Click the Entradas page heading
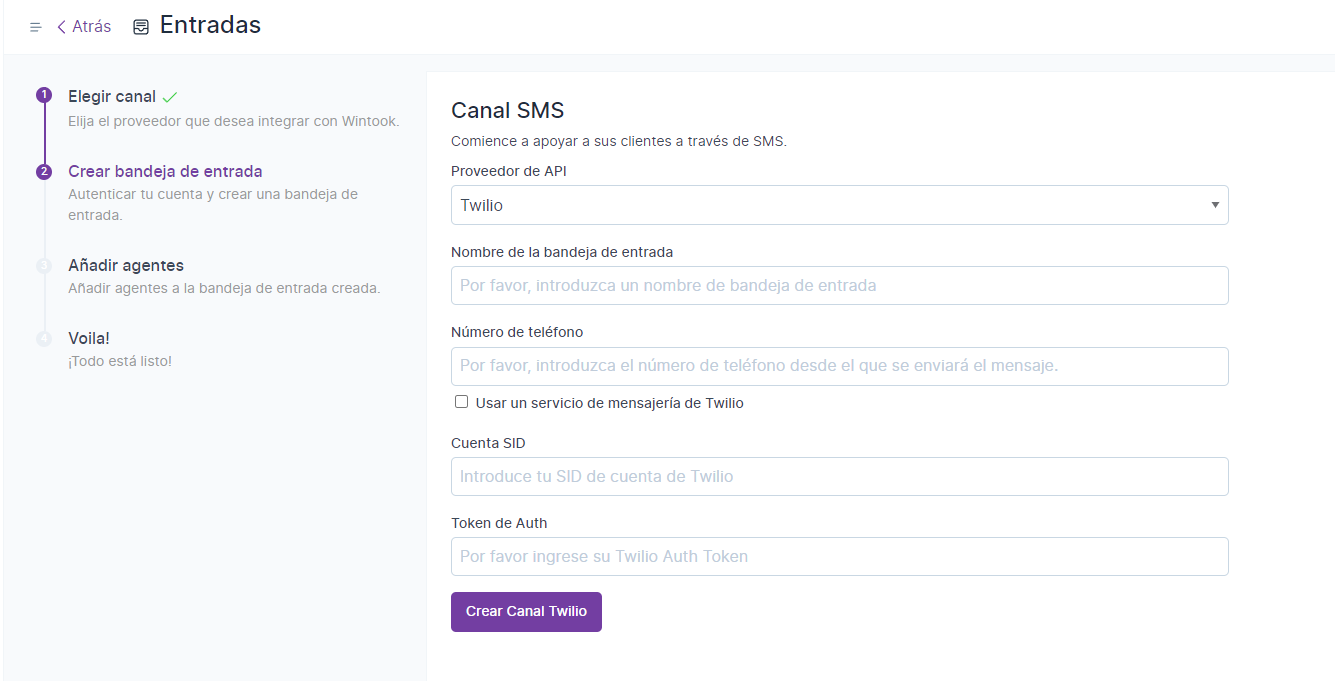Viewport: 1335px width, 681px height. pos(210,26)
